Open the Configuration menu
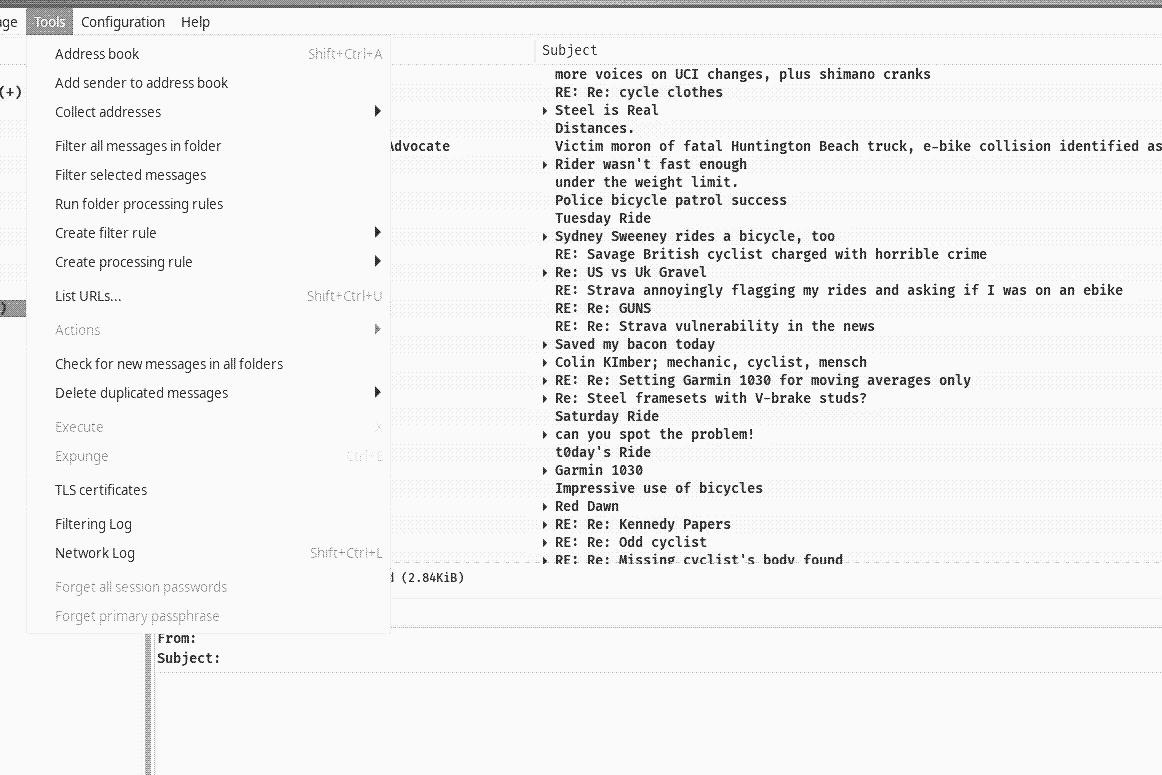1162x775 pixels. (123, 22)
